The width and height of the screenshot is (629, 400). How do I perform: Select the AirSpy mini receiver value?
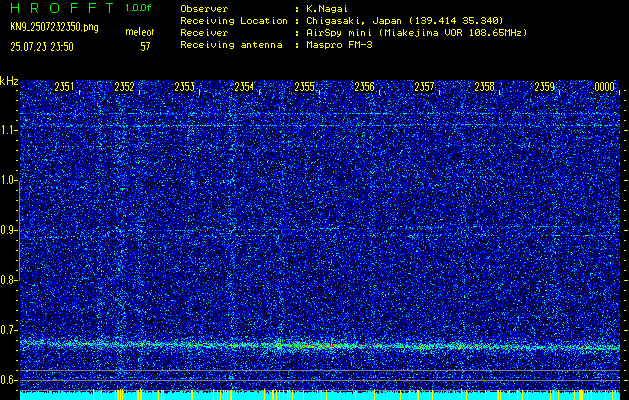pos(417,33)
